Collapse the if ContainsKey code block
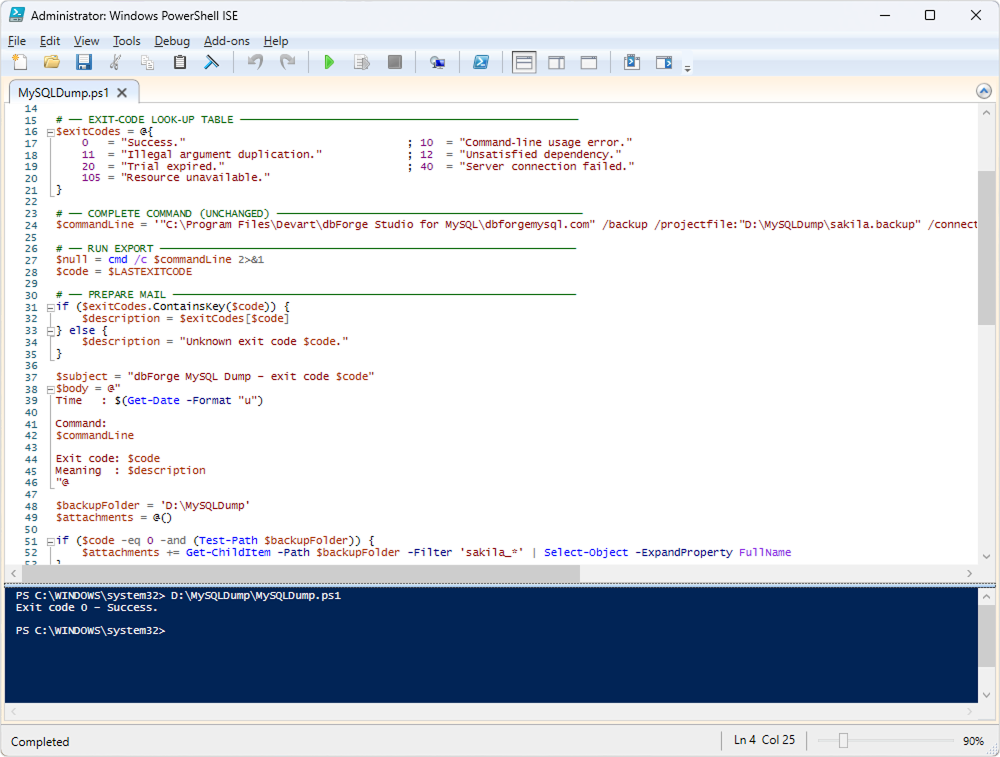 [49, 307]
